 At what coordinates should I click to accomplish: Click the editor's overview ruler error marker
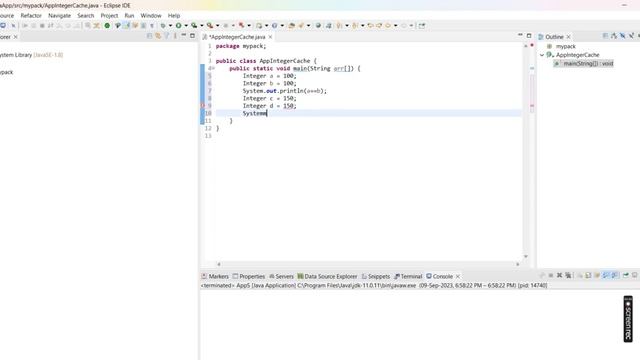pos(532,106)
